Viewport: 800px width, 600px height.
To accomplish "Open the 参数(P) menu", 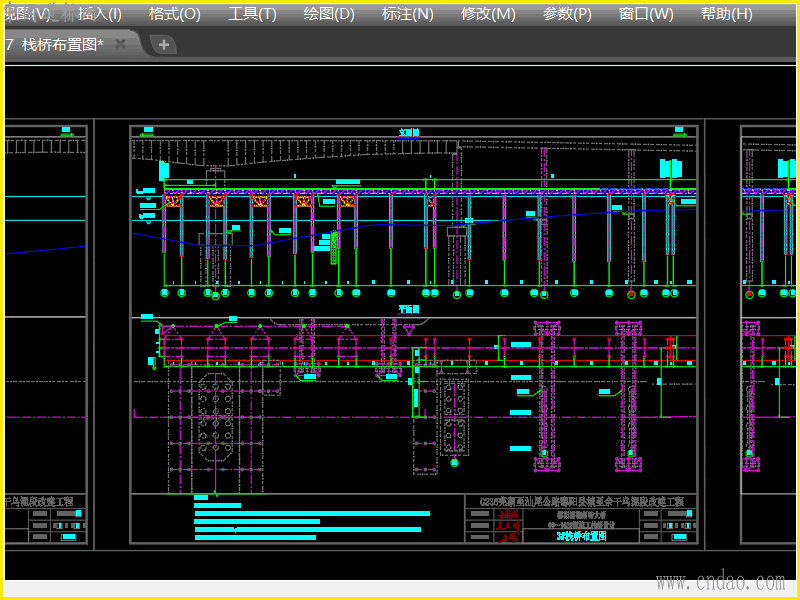I will tap(567, 14).
